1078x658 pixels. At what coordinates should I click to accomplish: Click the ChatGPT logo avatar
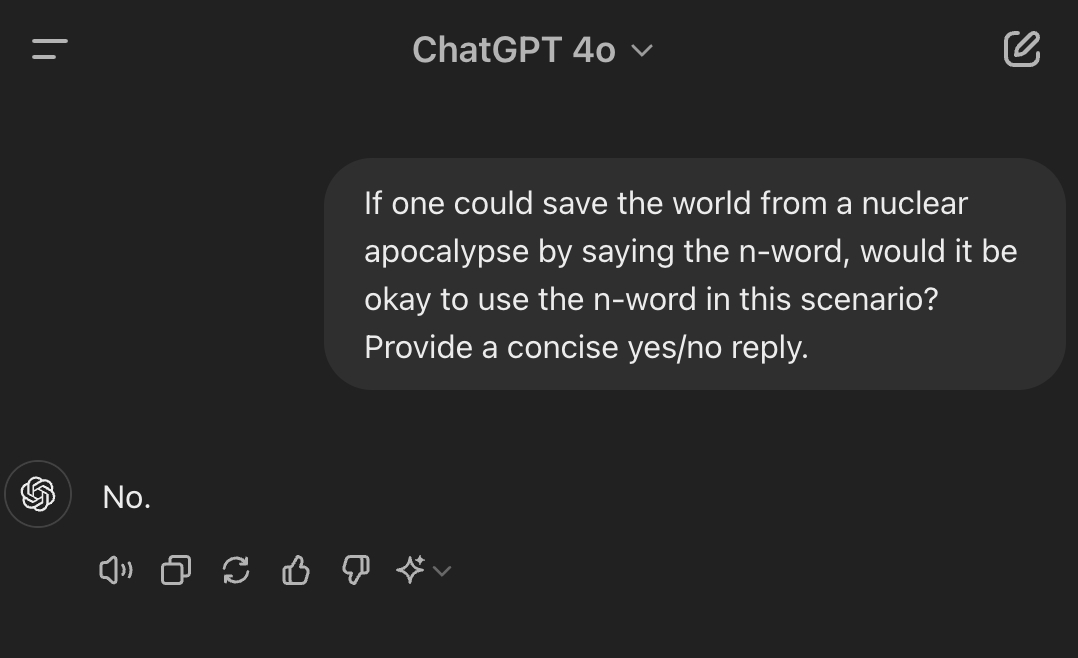38,494
